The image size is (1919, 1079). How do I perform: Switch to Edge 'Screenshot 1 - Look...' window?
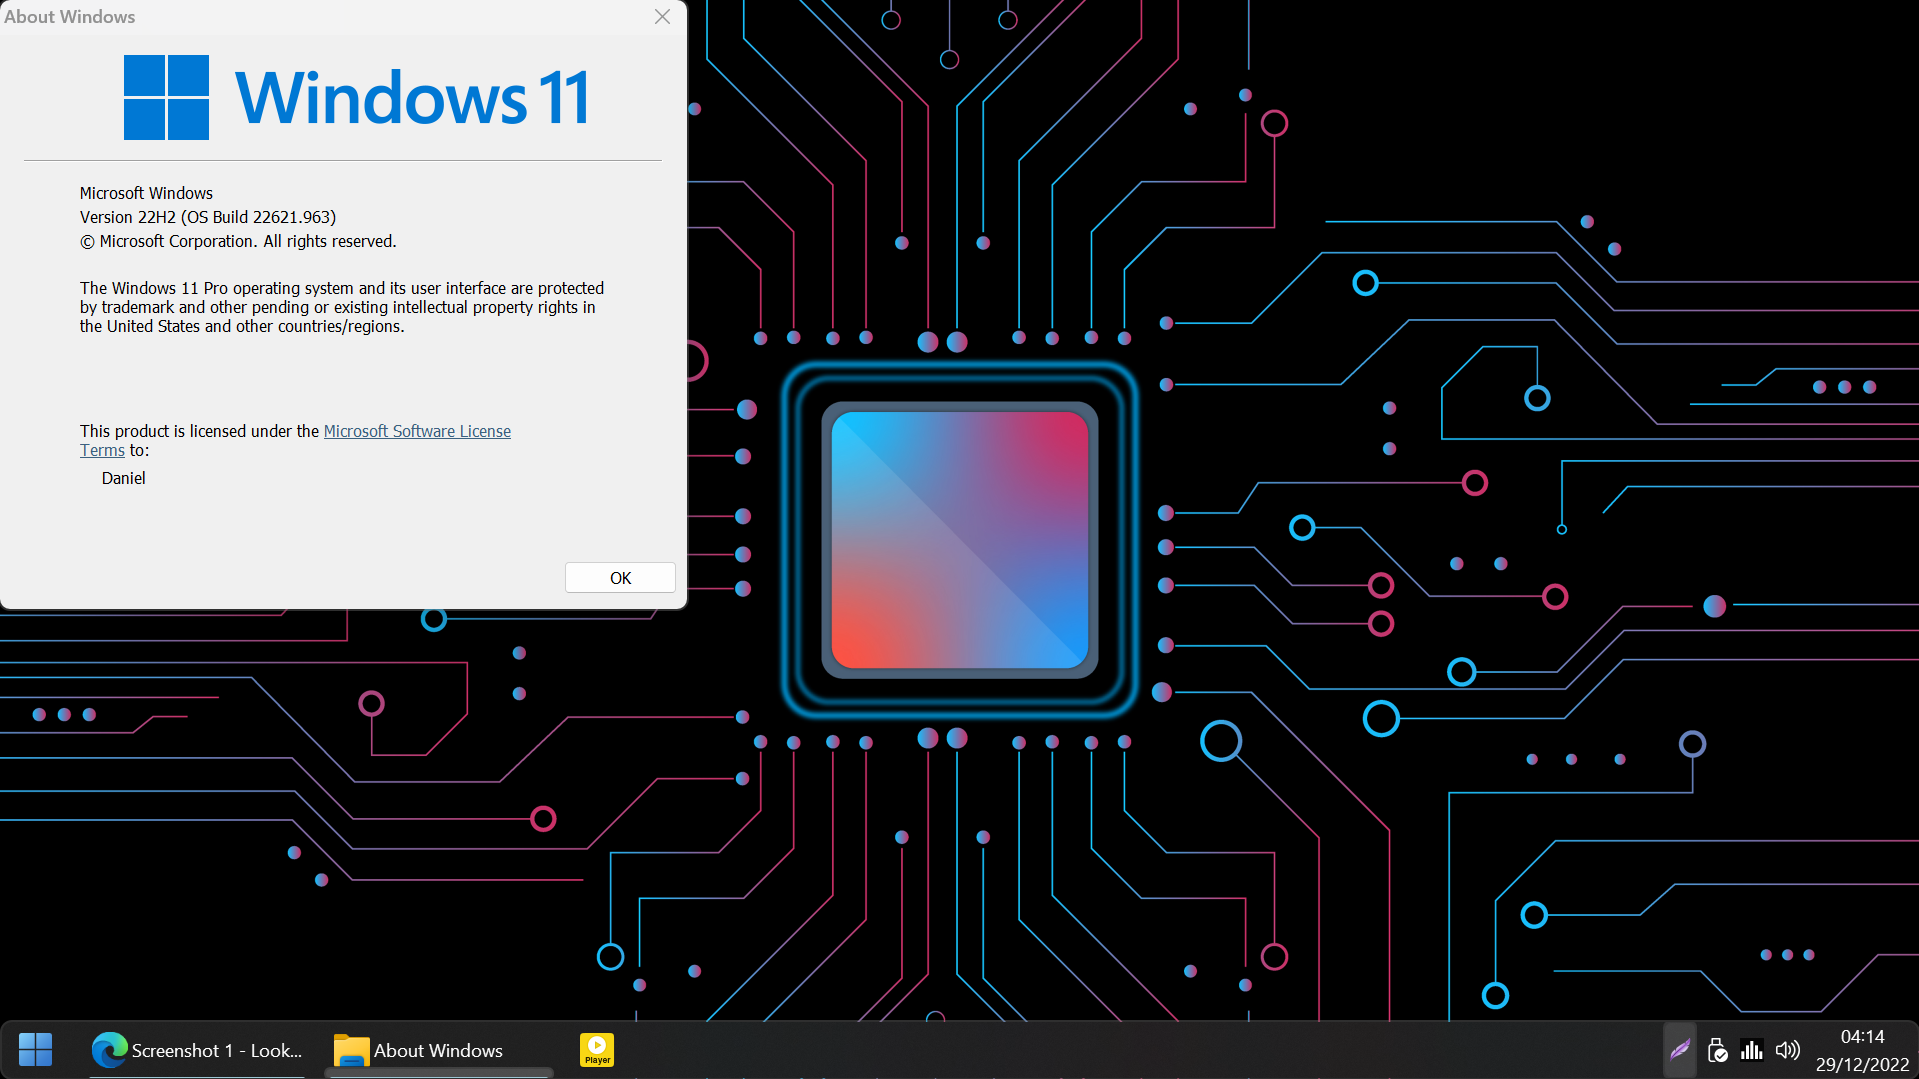[x=197, y=1050]
